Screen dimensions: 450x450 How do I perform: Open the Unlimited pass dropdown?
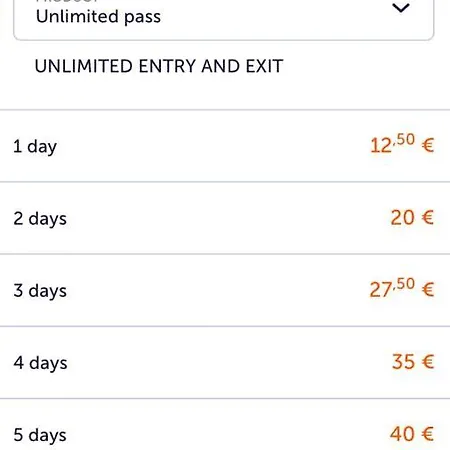coord(223,18)
